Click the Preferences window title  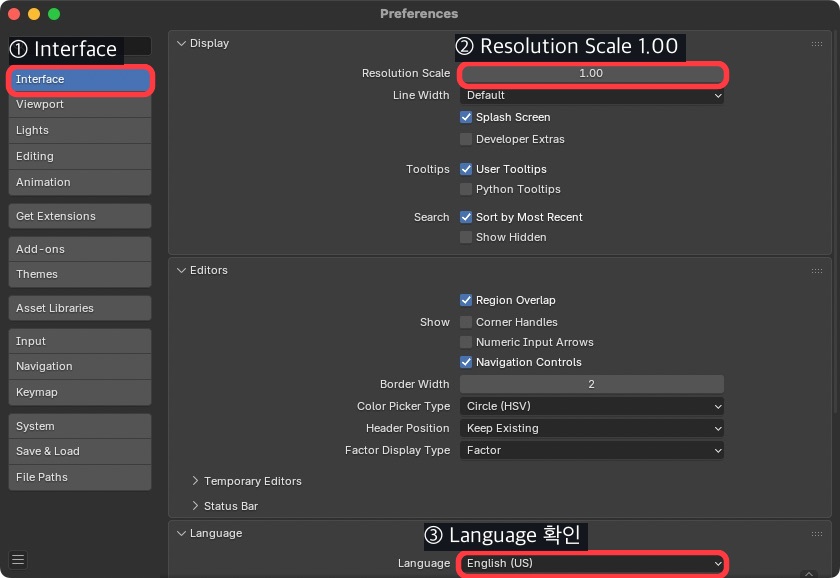click(x=419, y=14)
